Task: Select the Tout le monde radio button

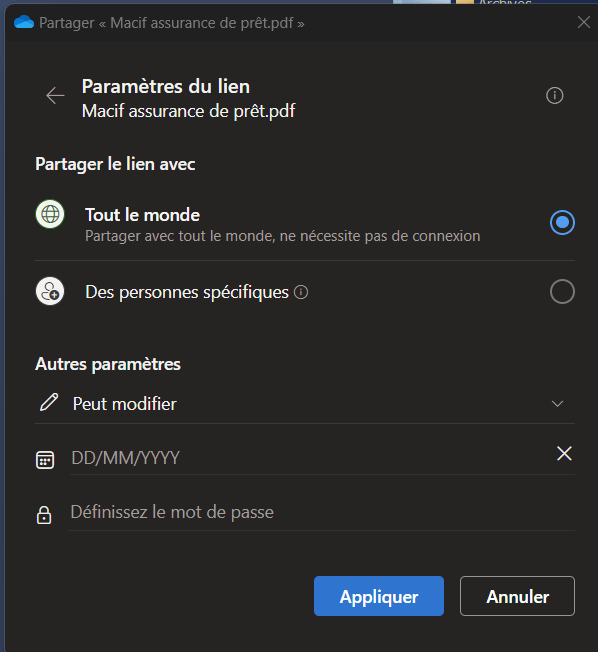Action: [562, 222]
